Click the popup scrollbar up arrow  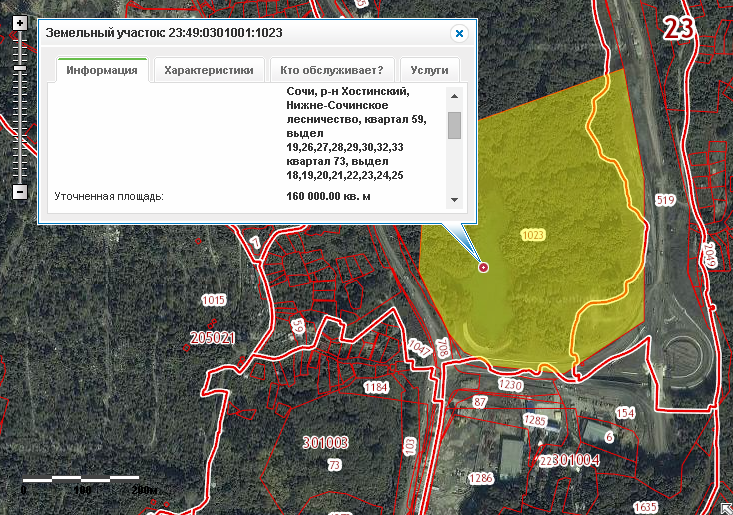(454, 97)
